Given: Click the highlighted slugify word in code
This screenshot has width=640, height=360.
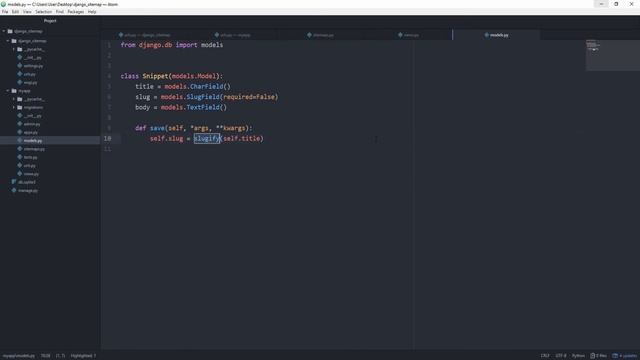Looking at the screenshot, I should (x=207, y=138).
